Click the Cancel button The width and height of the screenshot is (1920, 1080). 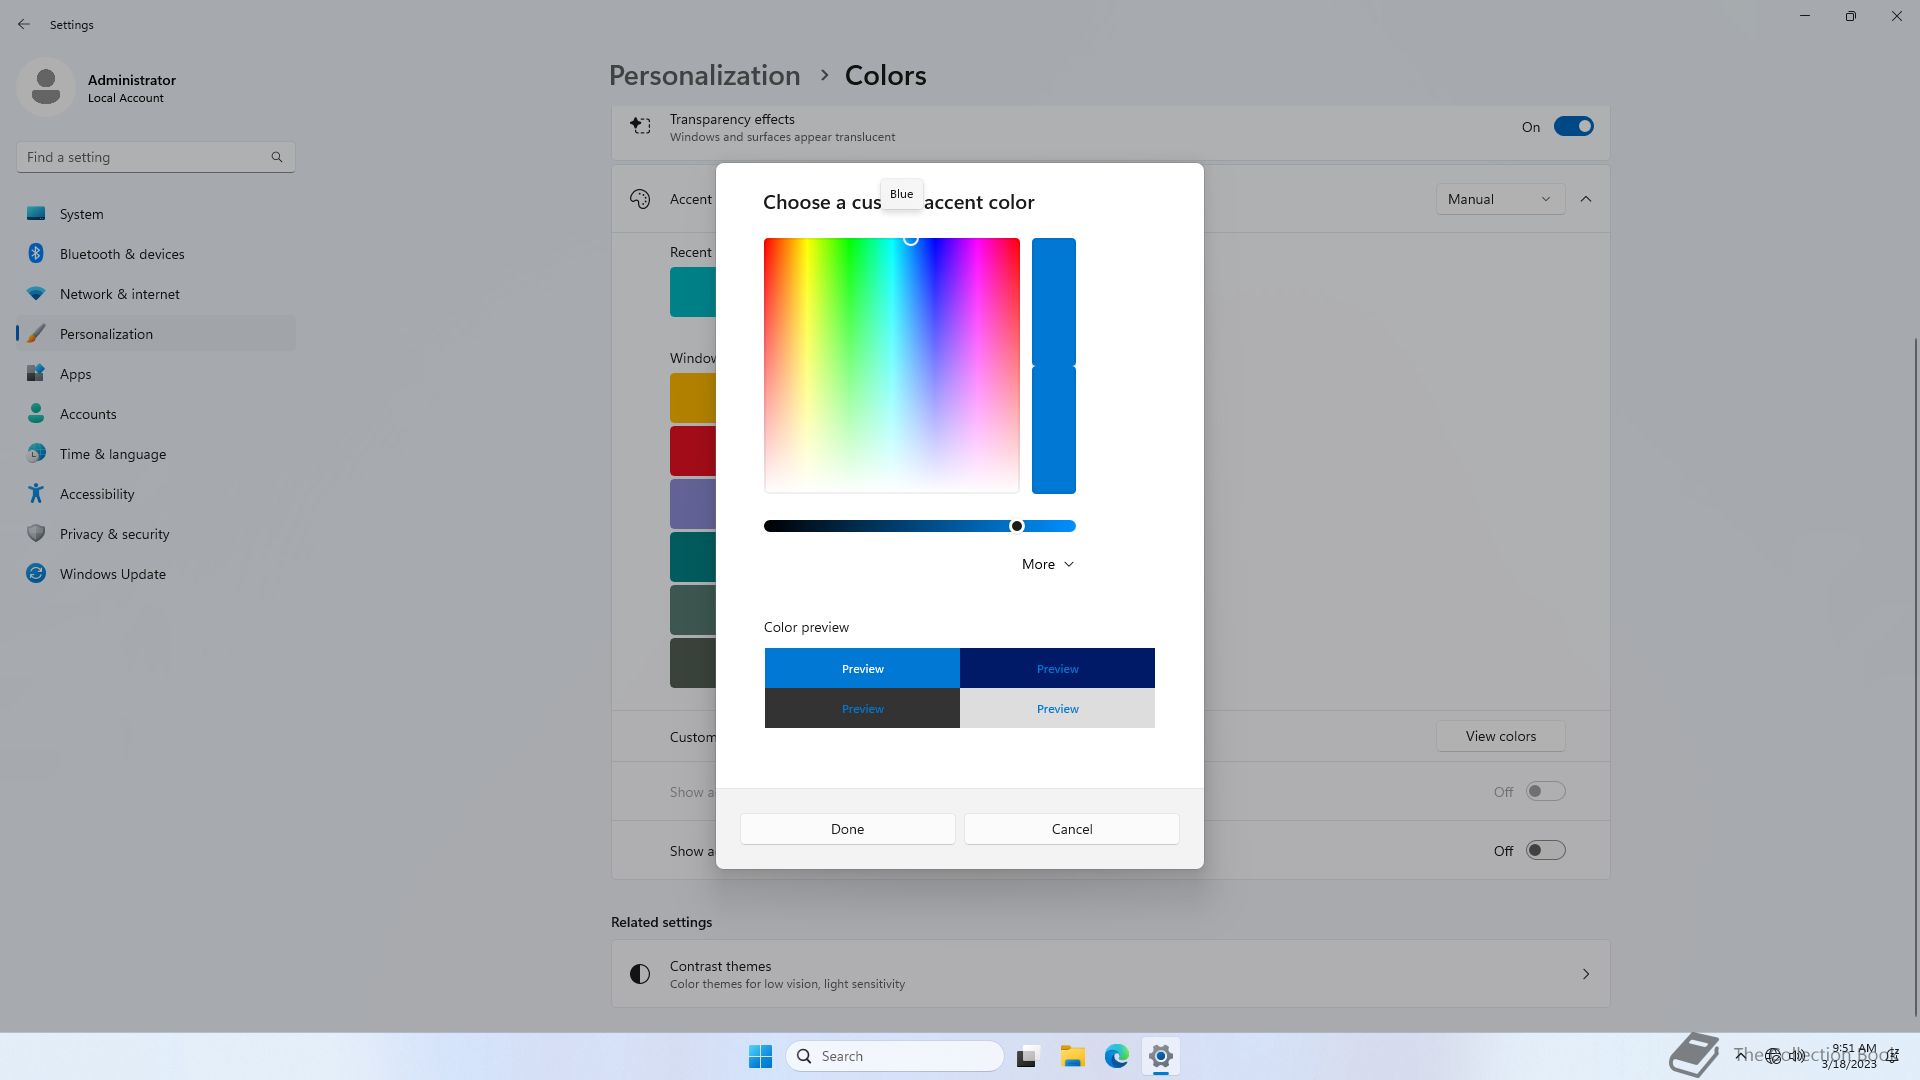tap(1071, 829)
